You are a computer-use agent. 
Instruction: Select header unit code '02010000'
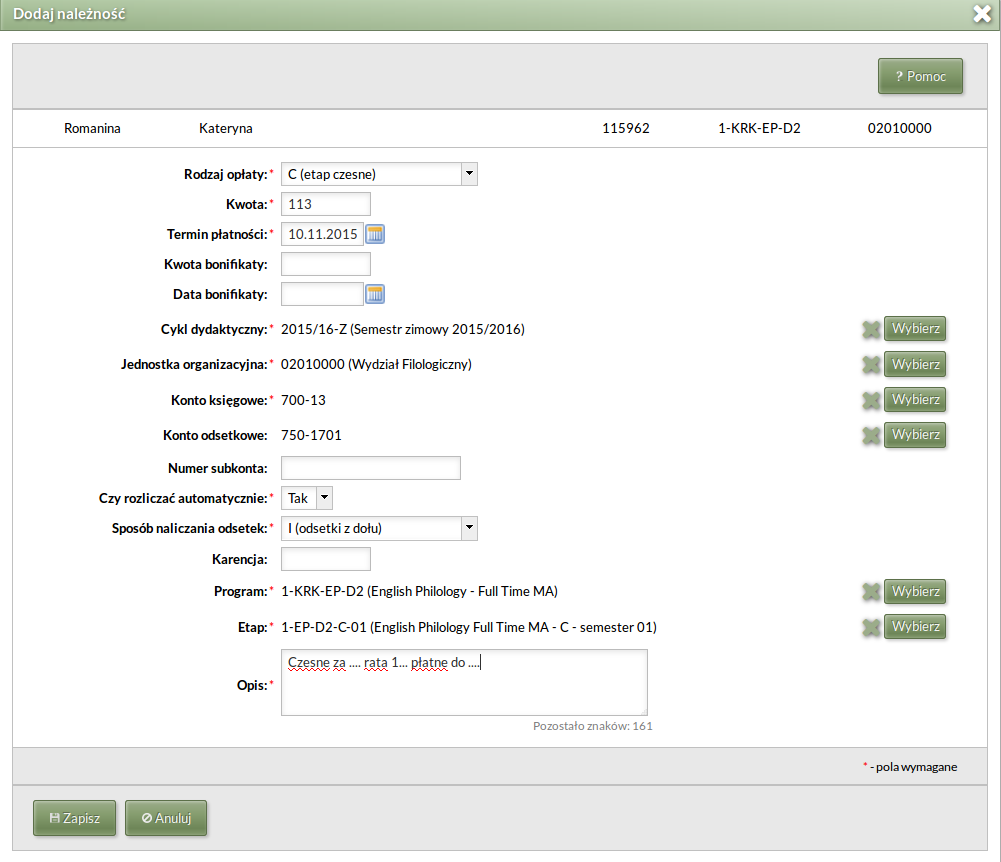tap(899, 128)
